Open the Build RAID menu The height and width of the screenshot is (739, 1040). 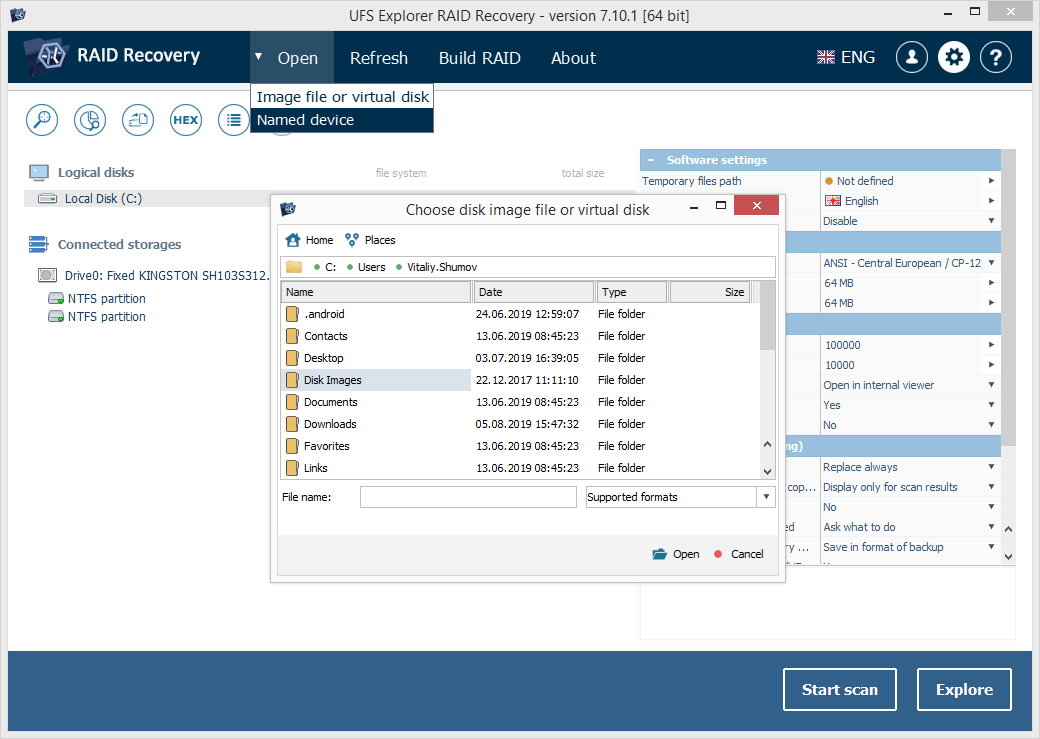tap(480, 58)
